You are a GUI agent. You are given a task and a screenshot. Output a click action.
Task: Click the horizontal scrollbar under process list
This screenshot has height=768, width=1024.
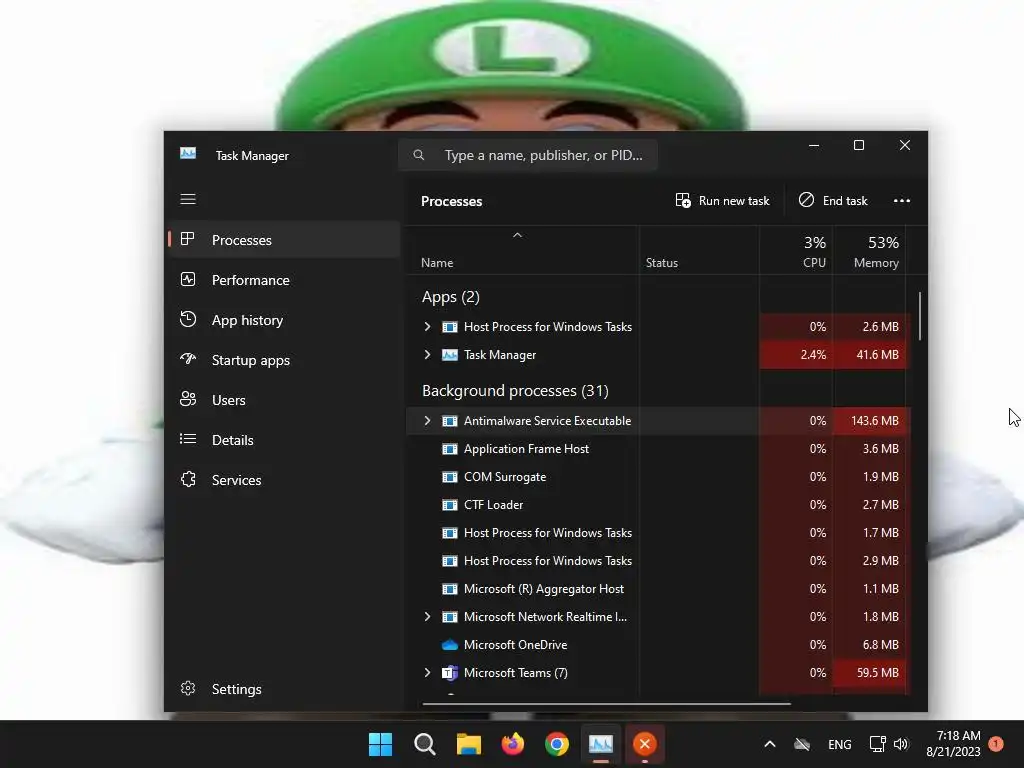click(x=606, y=704)
